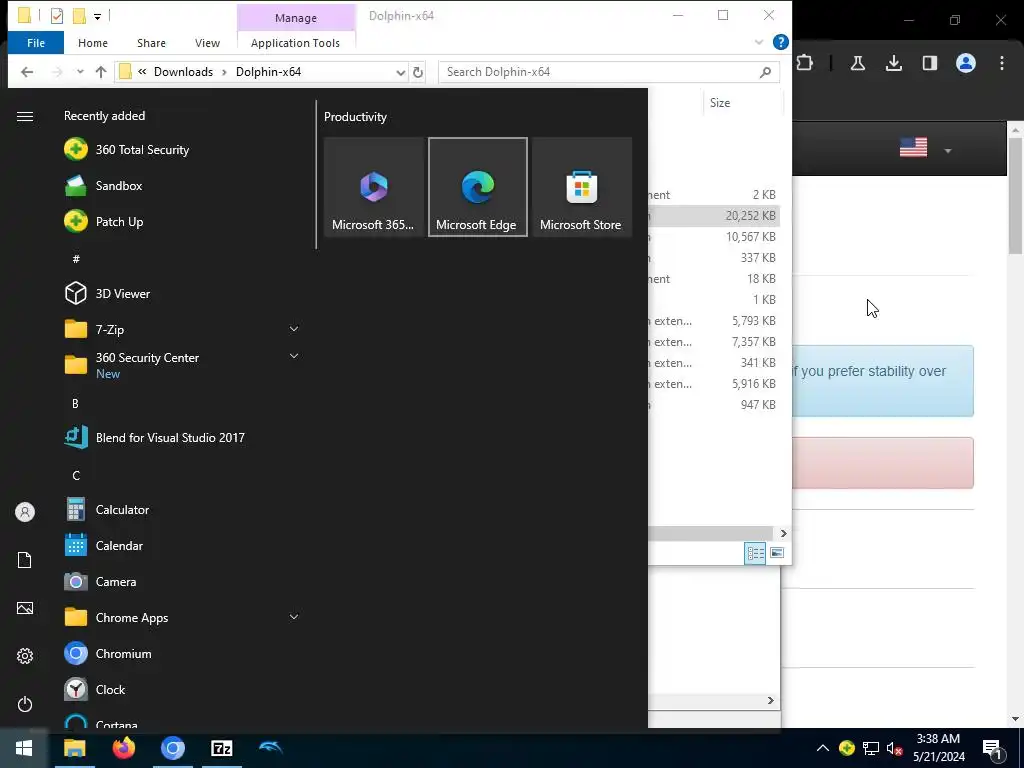Expand the 360 Security Center folder

point(294,356)
